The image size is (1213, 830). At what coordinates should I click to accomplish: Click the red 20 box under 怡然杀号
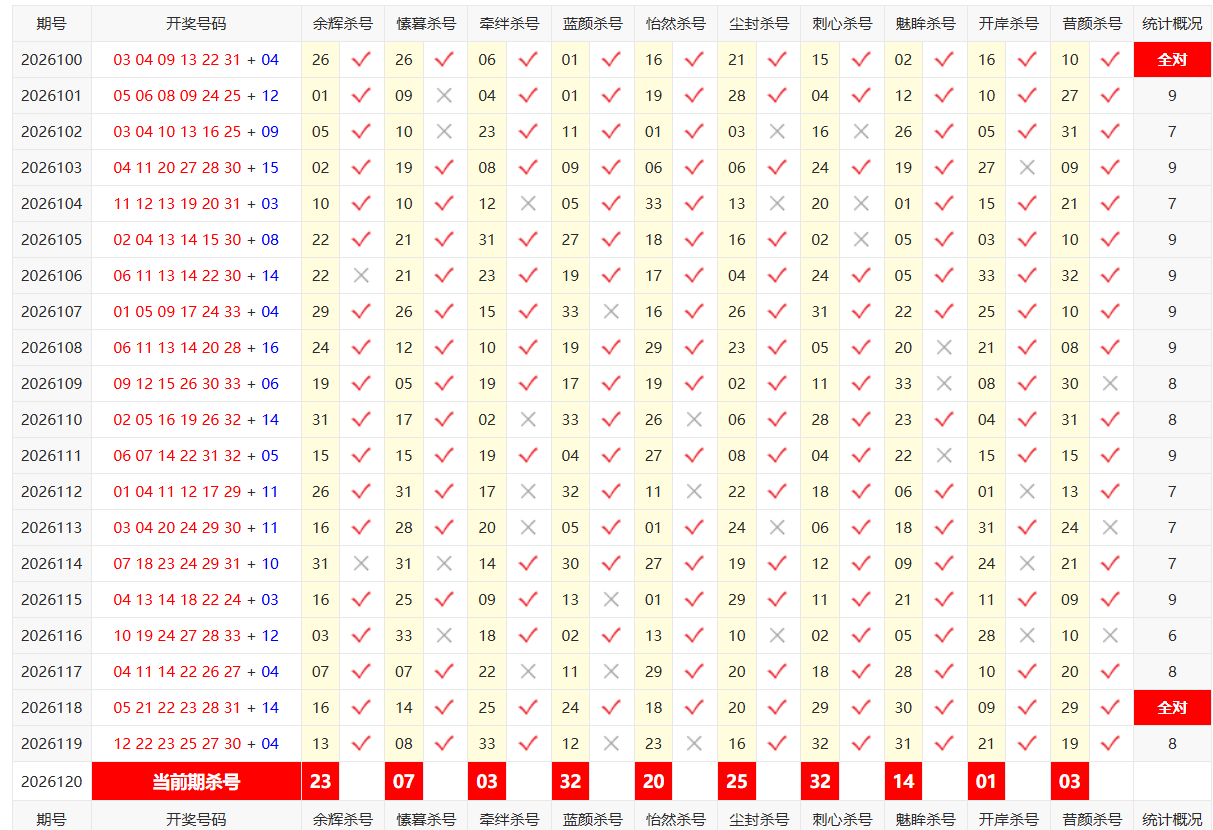click(654, 782)
